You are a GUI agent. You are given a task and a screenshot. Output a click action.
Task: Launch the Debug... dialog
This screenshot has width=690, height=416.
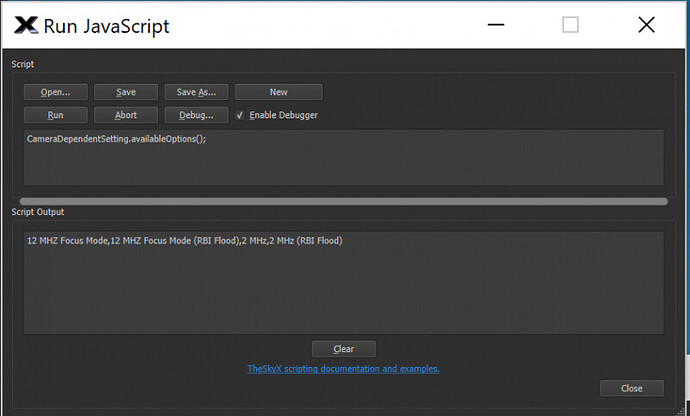196,115
